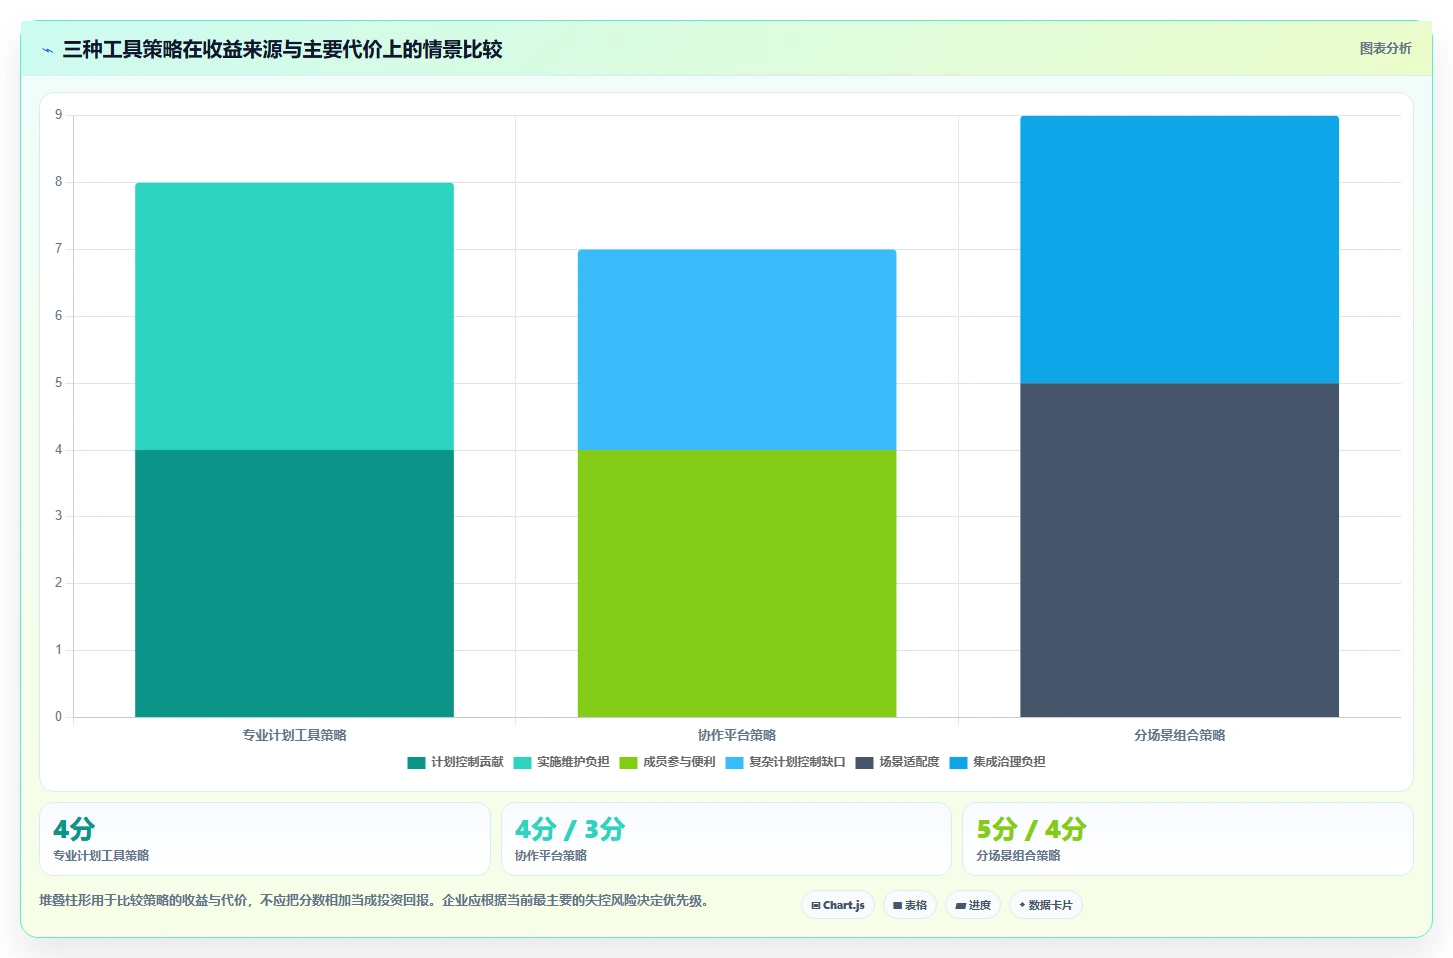Select the slate gray segment of 分场景组合策略
The image size is (1453, 958).
(1179, 550)
